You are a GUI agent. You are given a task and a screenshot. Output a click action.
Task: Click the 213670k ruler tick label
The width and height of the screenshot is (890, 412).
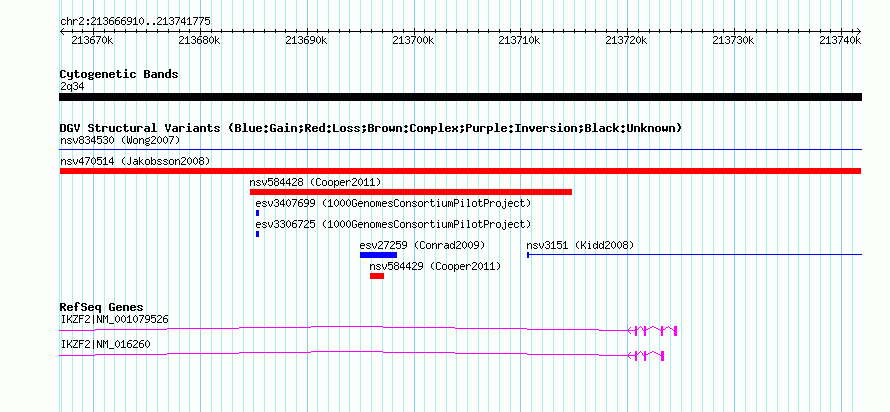(92, 40)
